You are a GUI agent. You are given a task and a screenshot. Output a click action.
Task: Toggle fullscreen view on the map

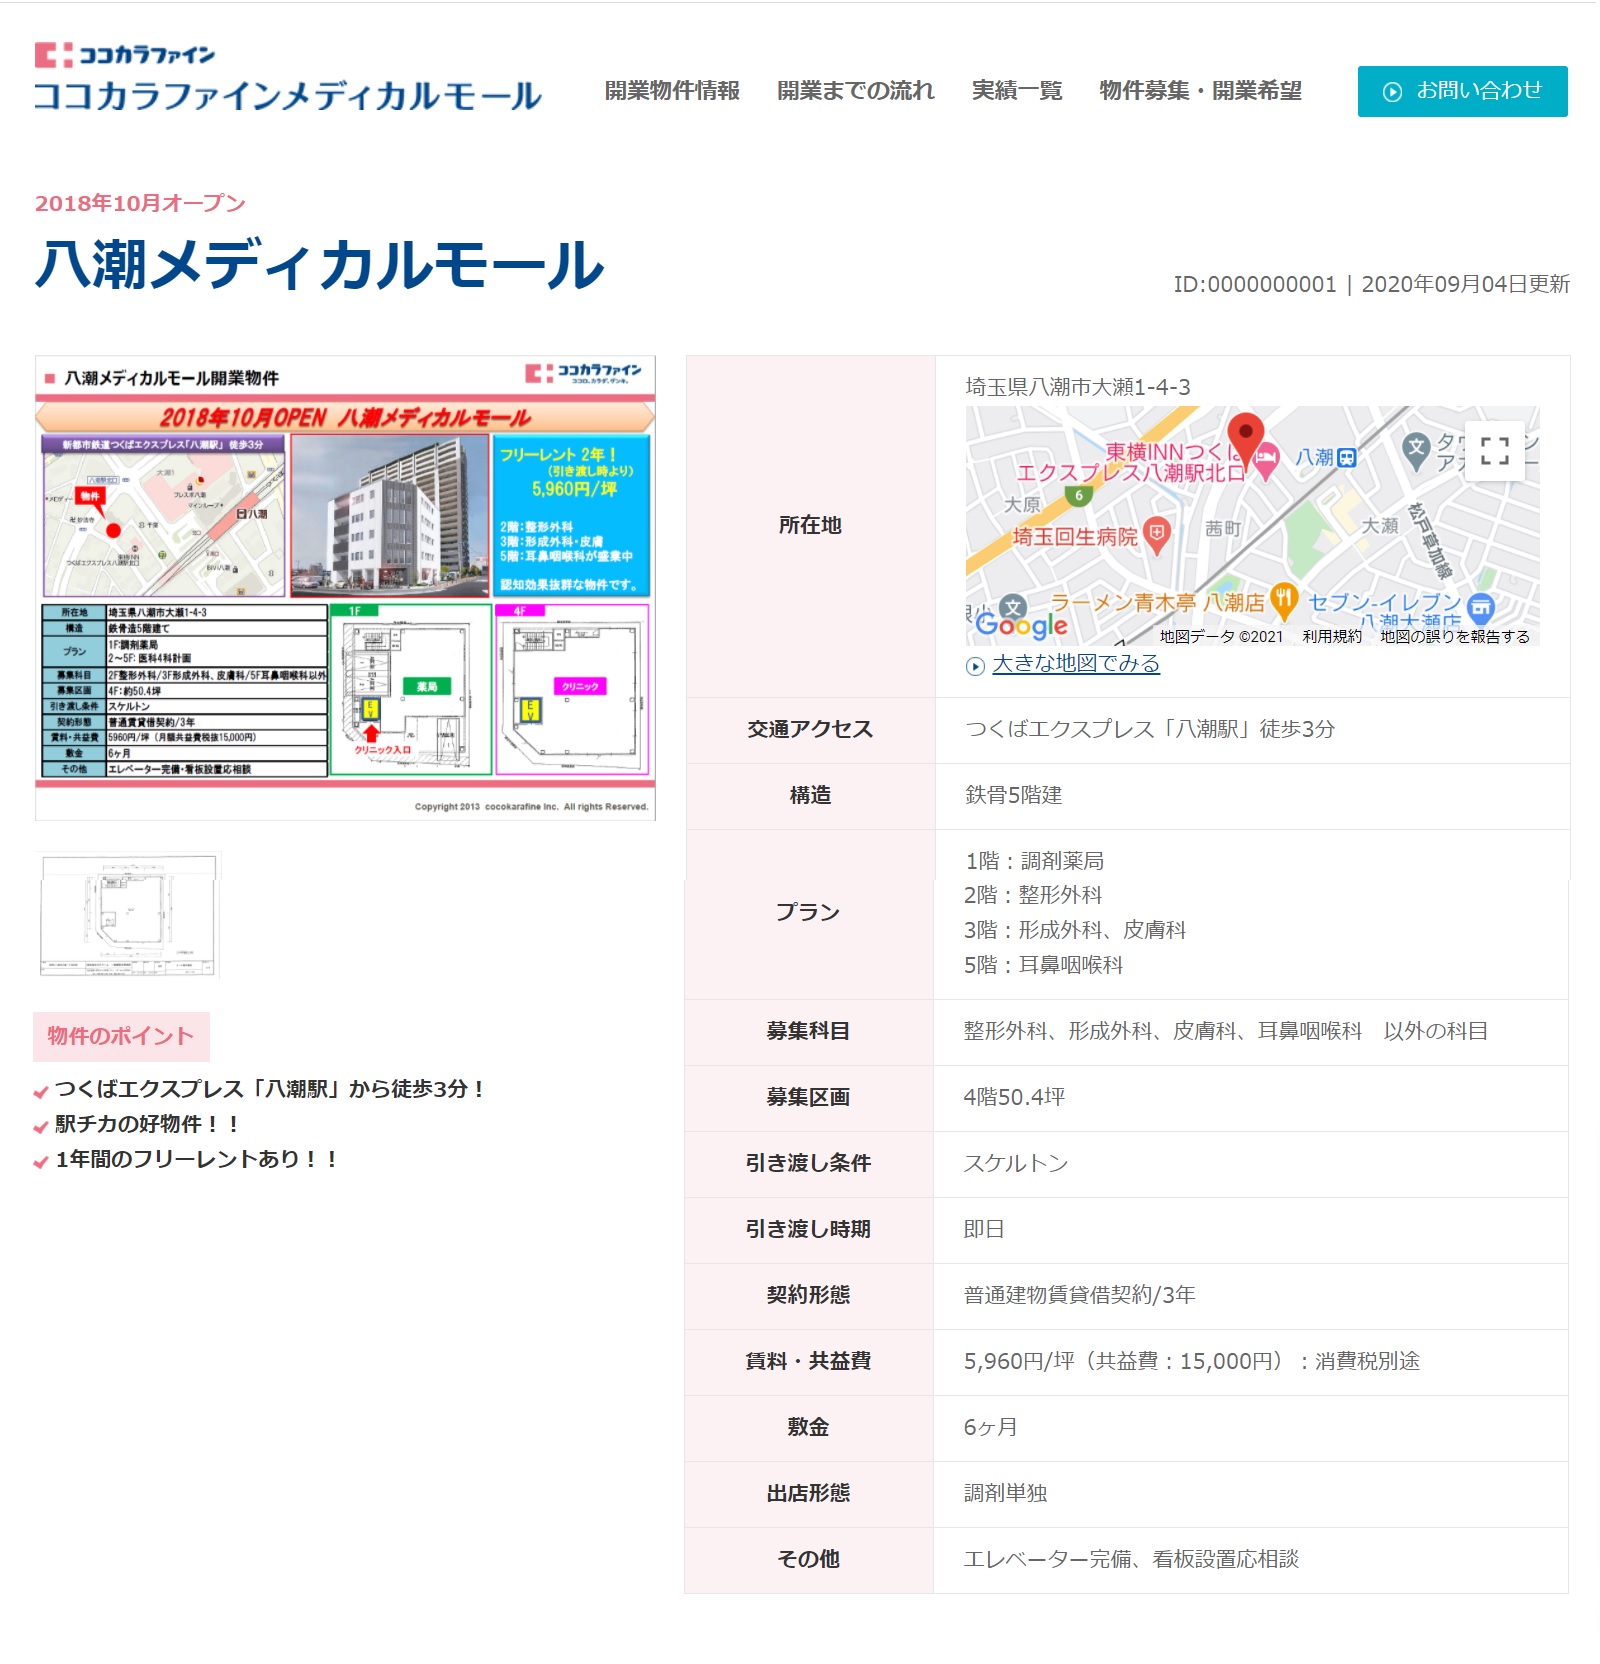click(x=1494, y=451)
